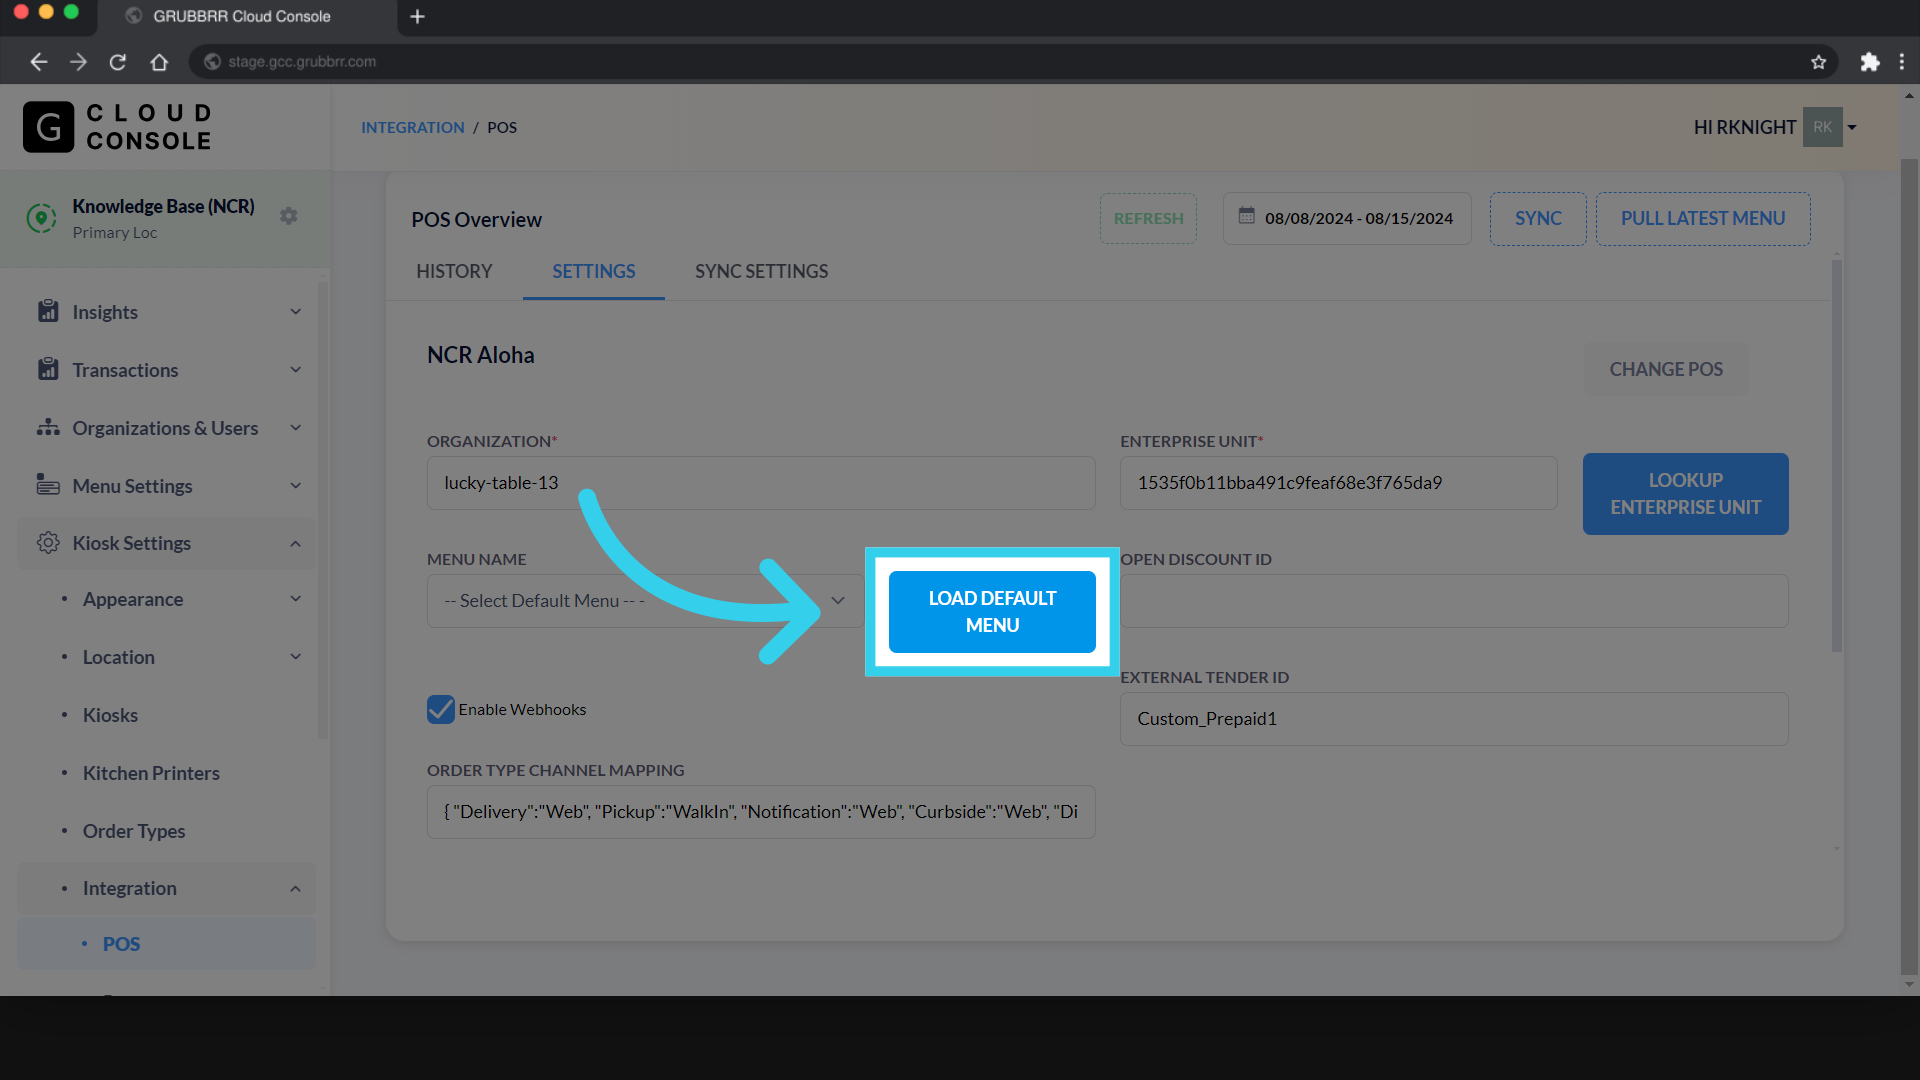Click the Insights sidebar icon
The height and width of the screenshot is (1080, 1920).
pyautogui.click(x=48, y=311)
